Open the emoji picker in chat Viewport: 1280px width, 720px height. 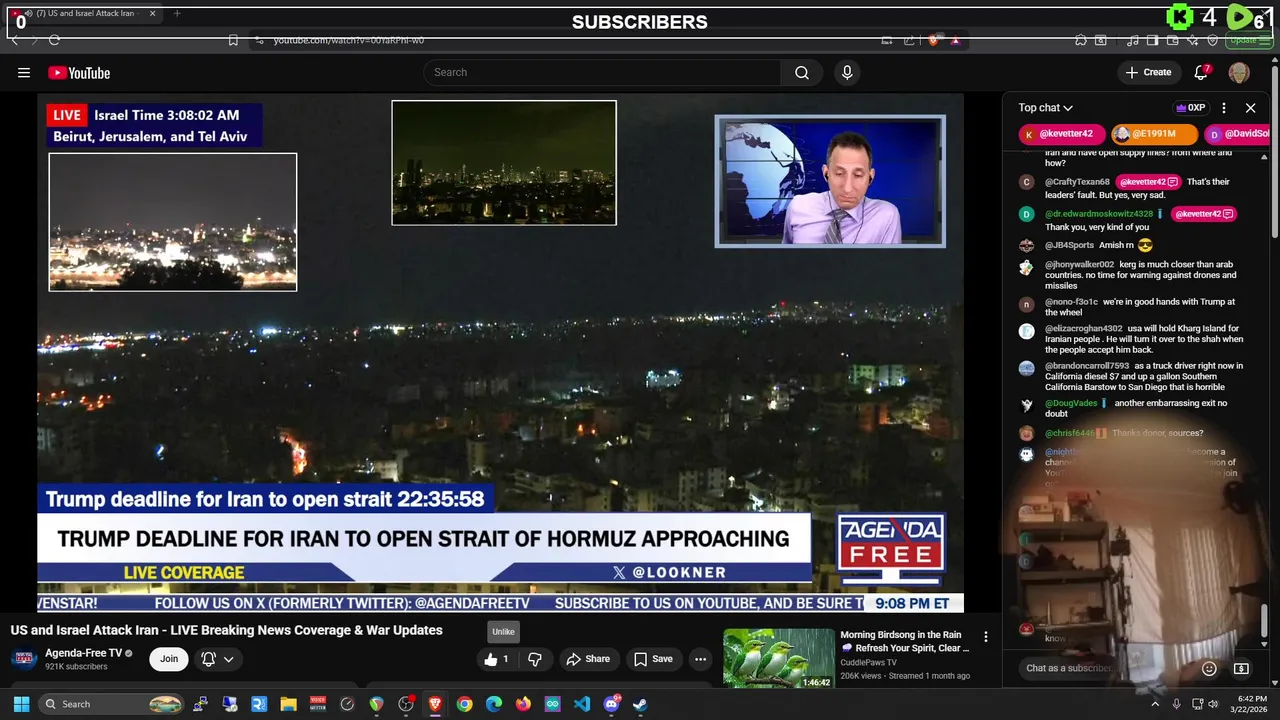(x=1209, y=668)
